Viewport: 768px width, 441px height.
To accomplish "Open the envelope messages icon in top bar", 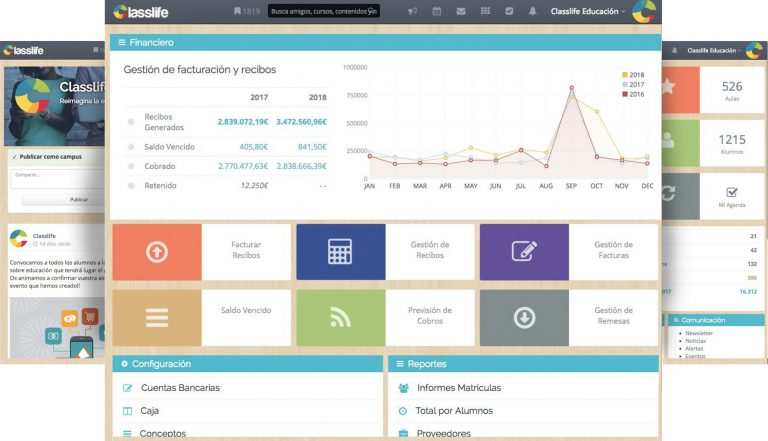I will (461, 11).
